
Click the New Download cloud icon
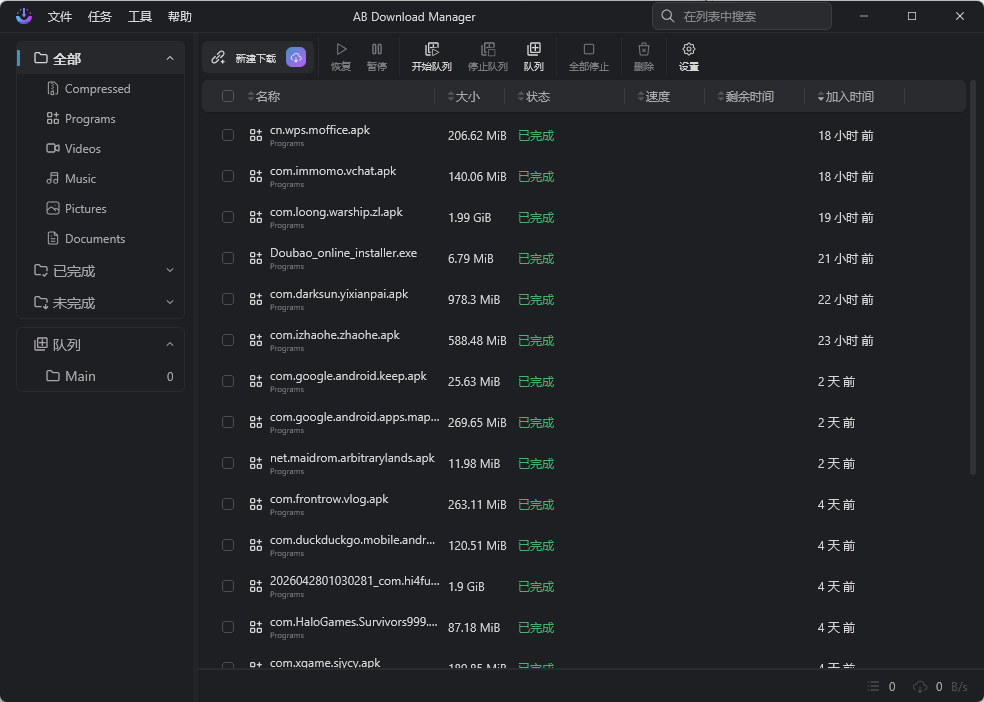tap(296, 58)
